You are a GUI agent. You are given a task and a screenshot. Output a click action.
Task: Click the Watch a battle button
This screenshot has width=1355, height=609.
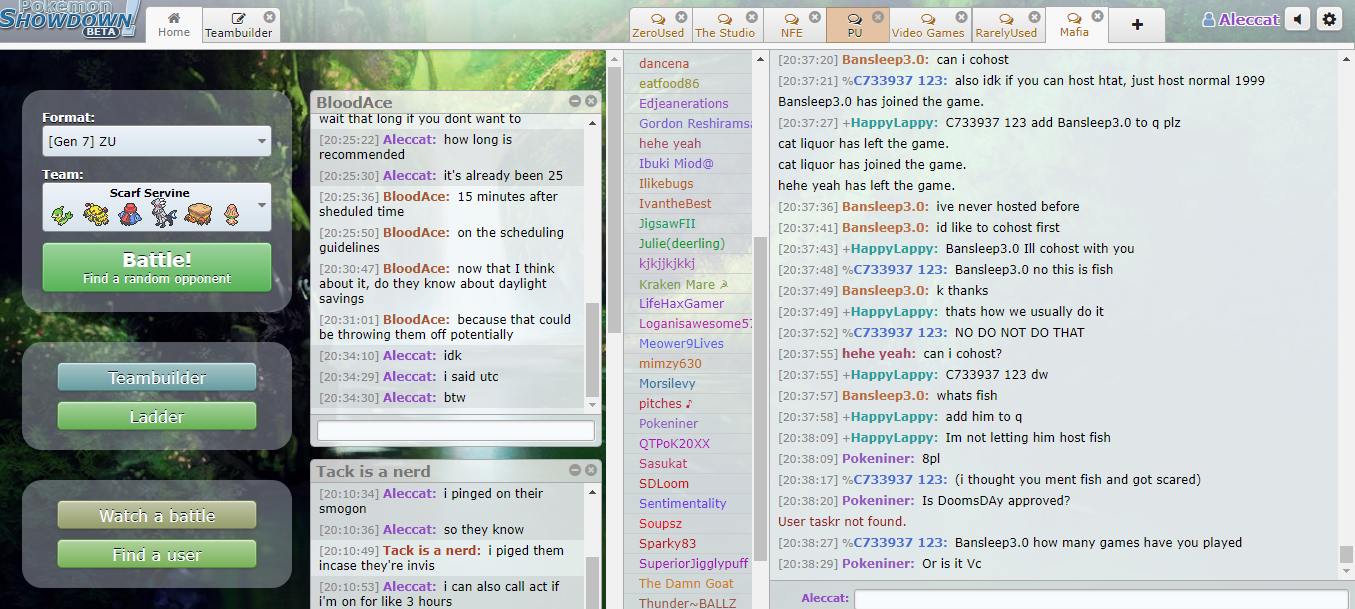tap(157, 515)
